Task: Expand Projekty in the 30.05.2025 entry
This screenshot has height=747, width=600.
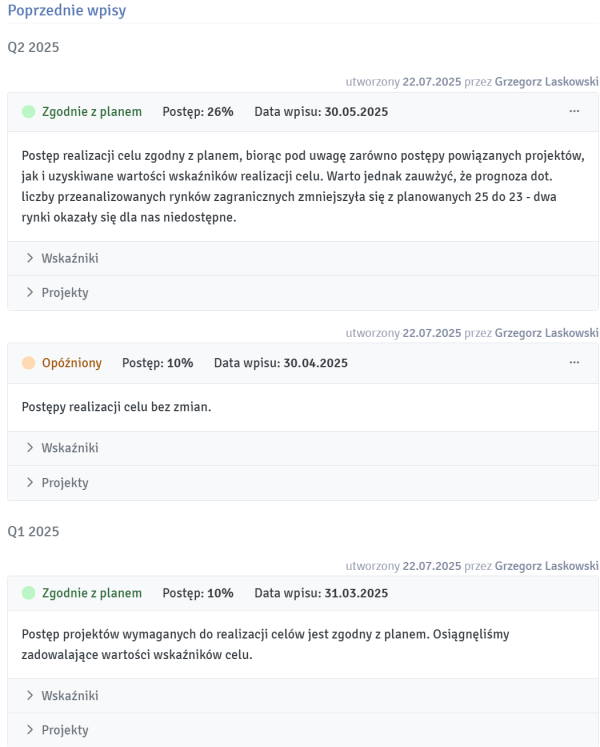Action: pos(58,293)
